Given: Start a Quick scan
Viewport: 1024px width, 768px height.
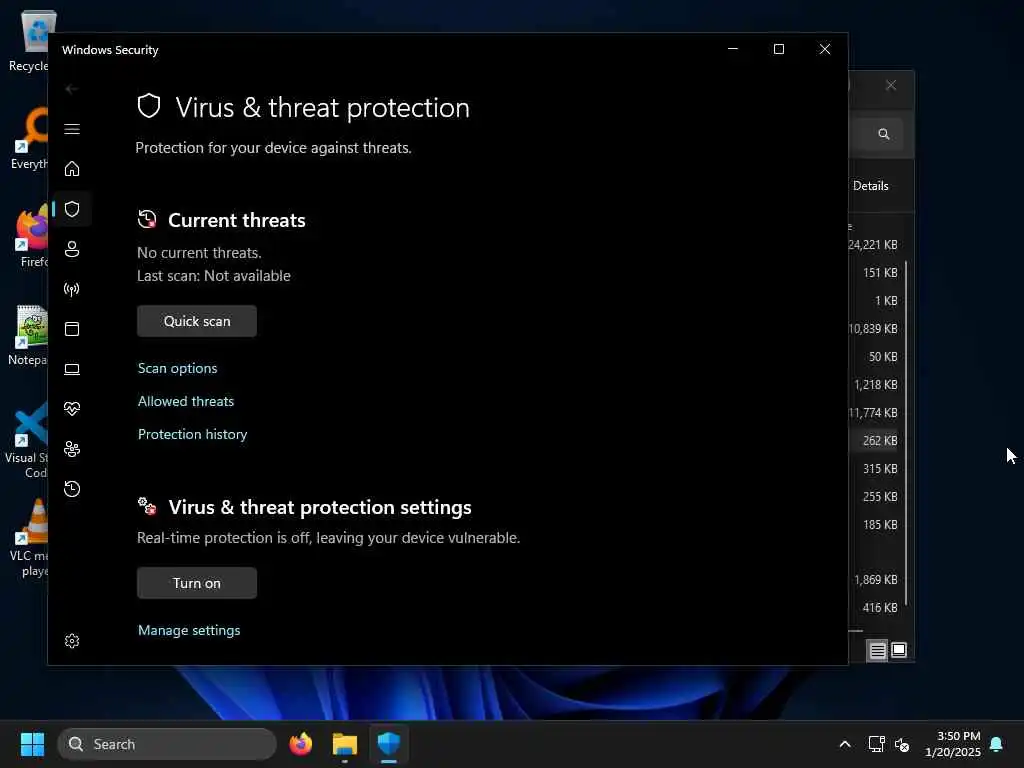Looking at the screenshot, I should 197,321.
